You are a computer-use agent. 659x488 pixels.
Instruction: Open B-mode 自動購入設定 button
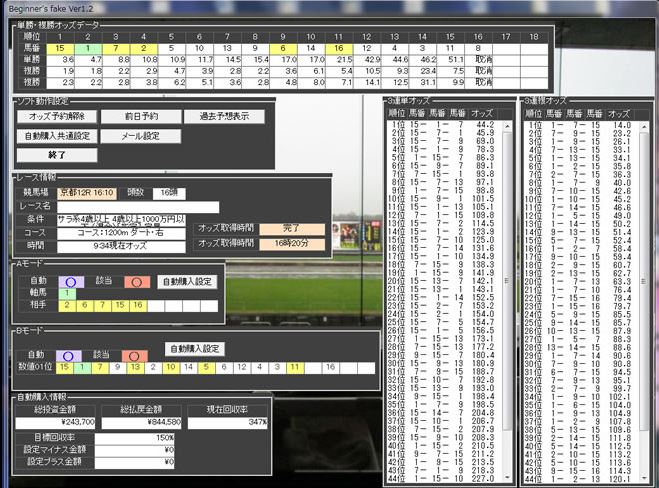pyautogui.click(x=195, y=349)
